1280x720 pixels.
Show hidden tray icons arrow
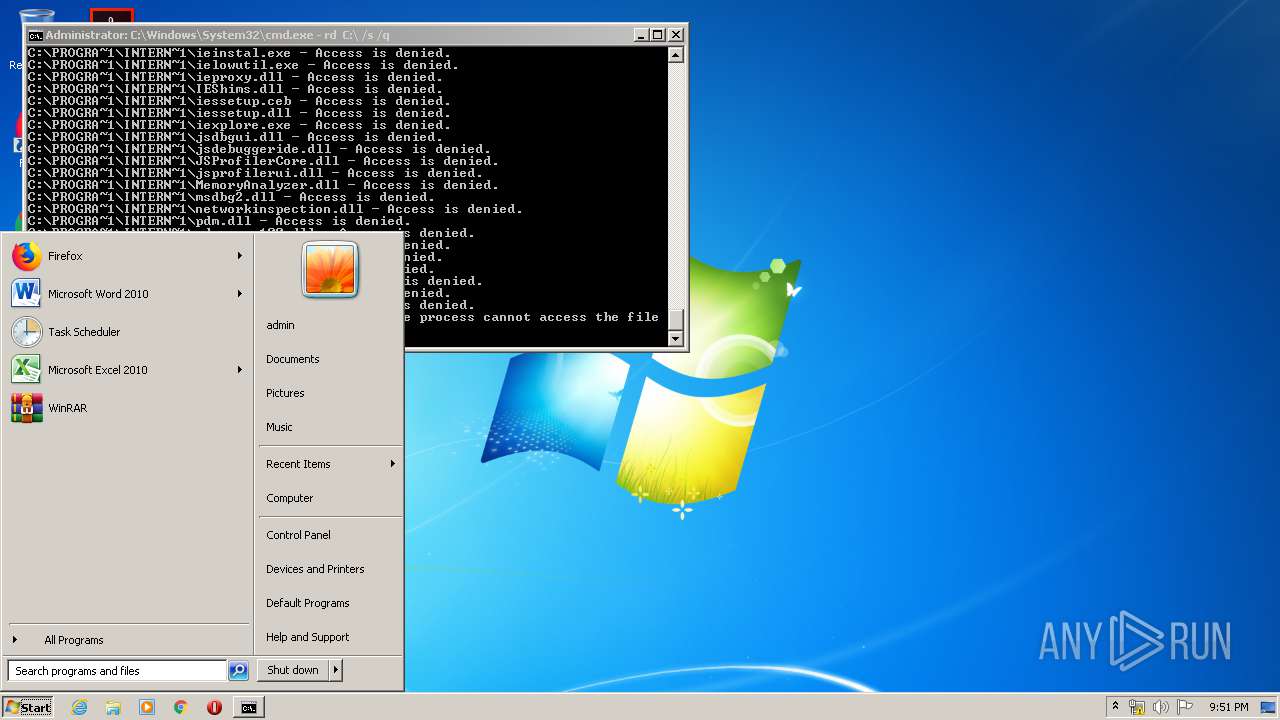click(x=1115, y=707)
